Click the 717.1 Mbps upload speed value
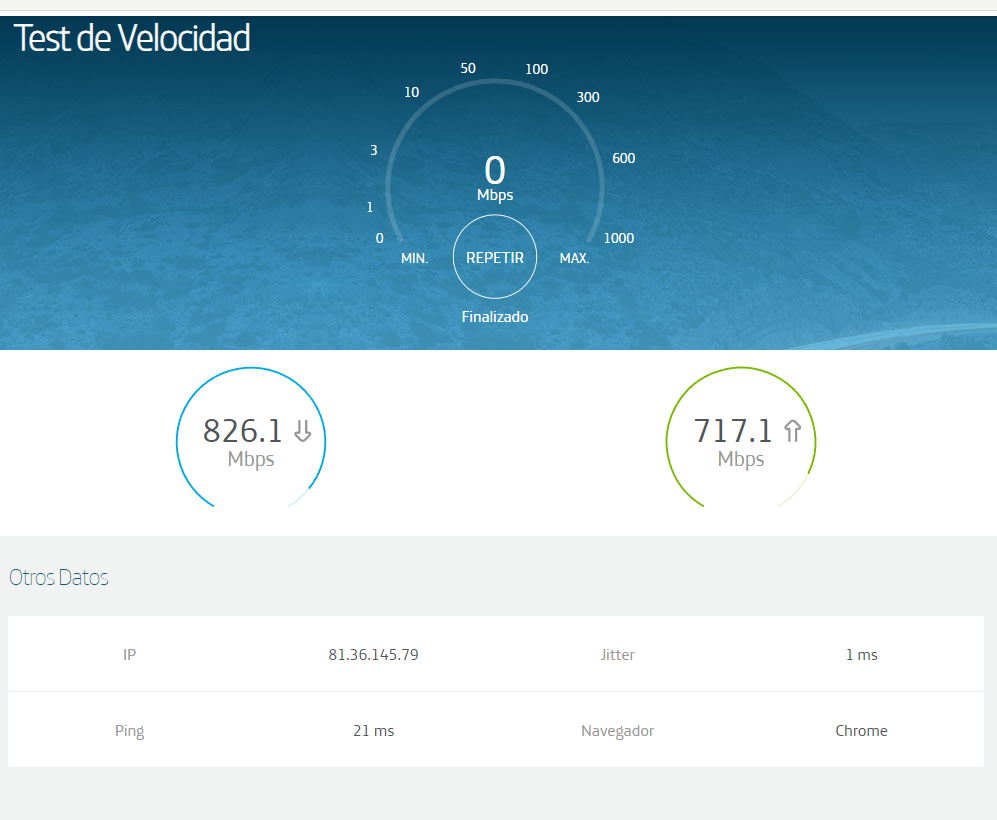Image resolution: width=997 pixels, height=820 pixels. [733, 431]
